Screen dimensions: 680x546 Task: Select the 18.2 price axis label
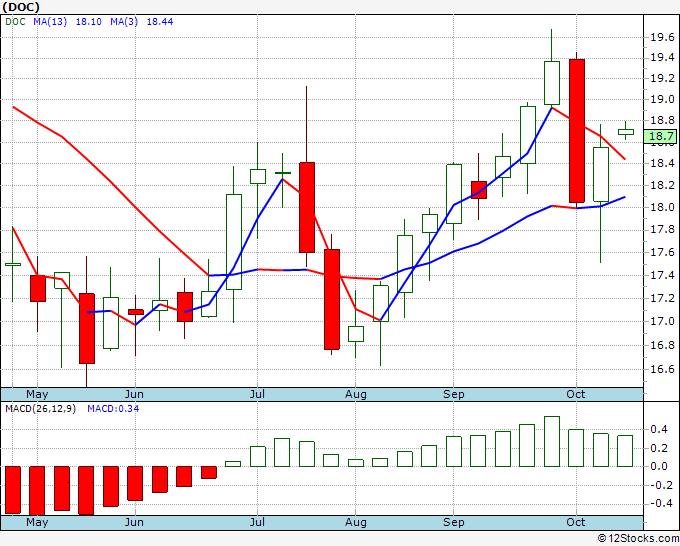click(662, 186)
